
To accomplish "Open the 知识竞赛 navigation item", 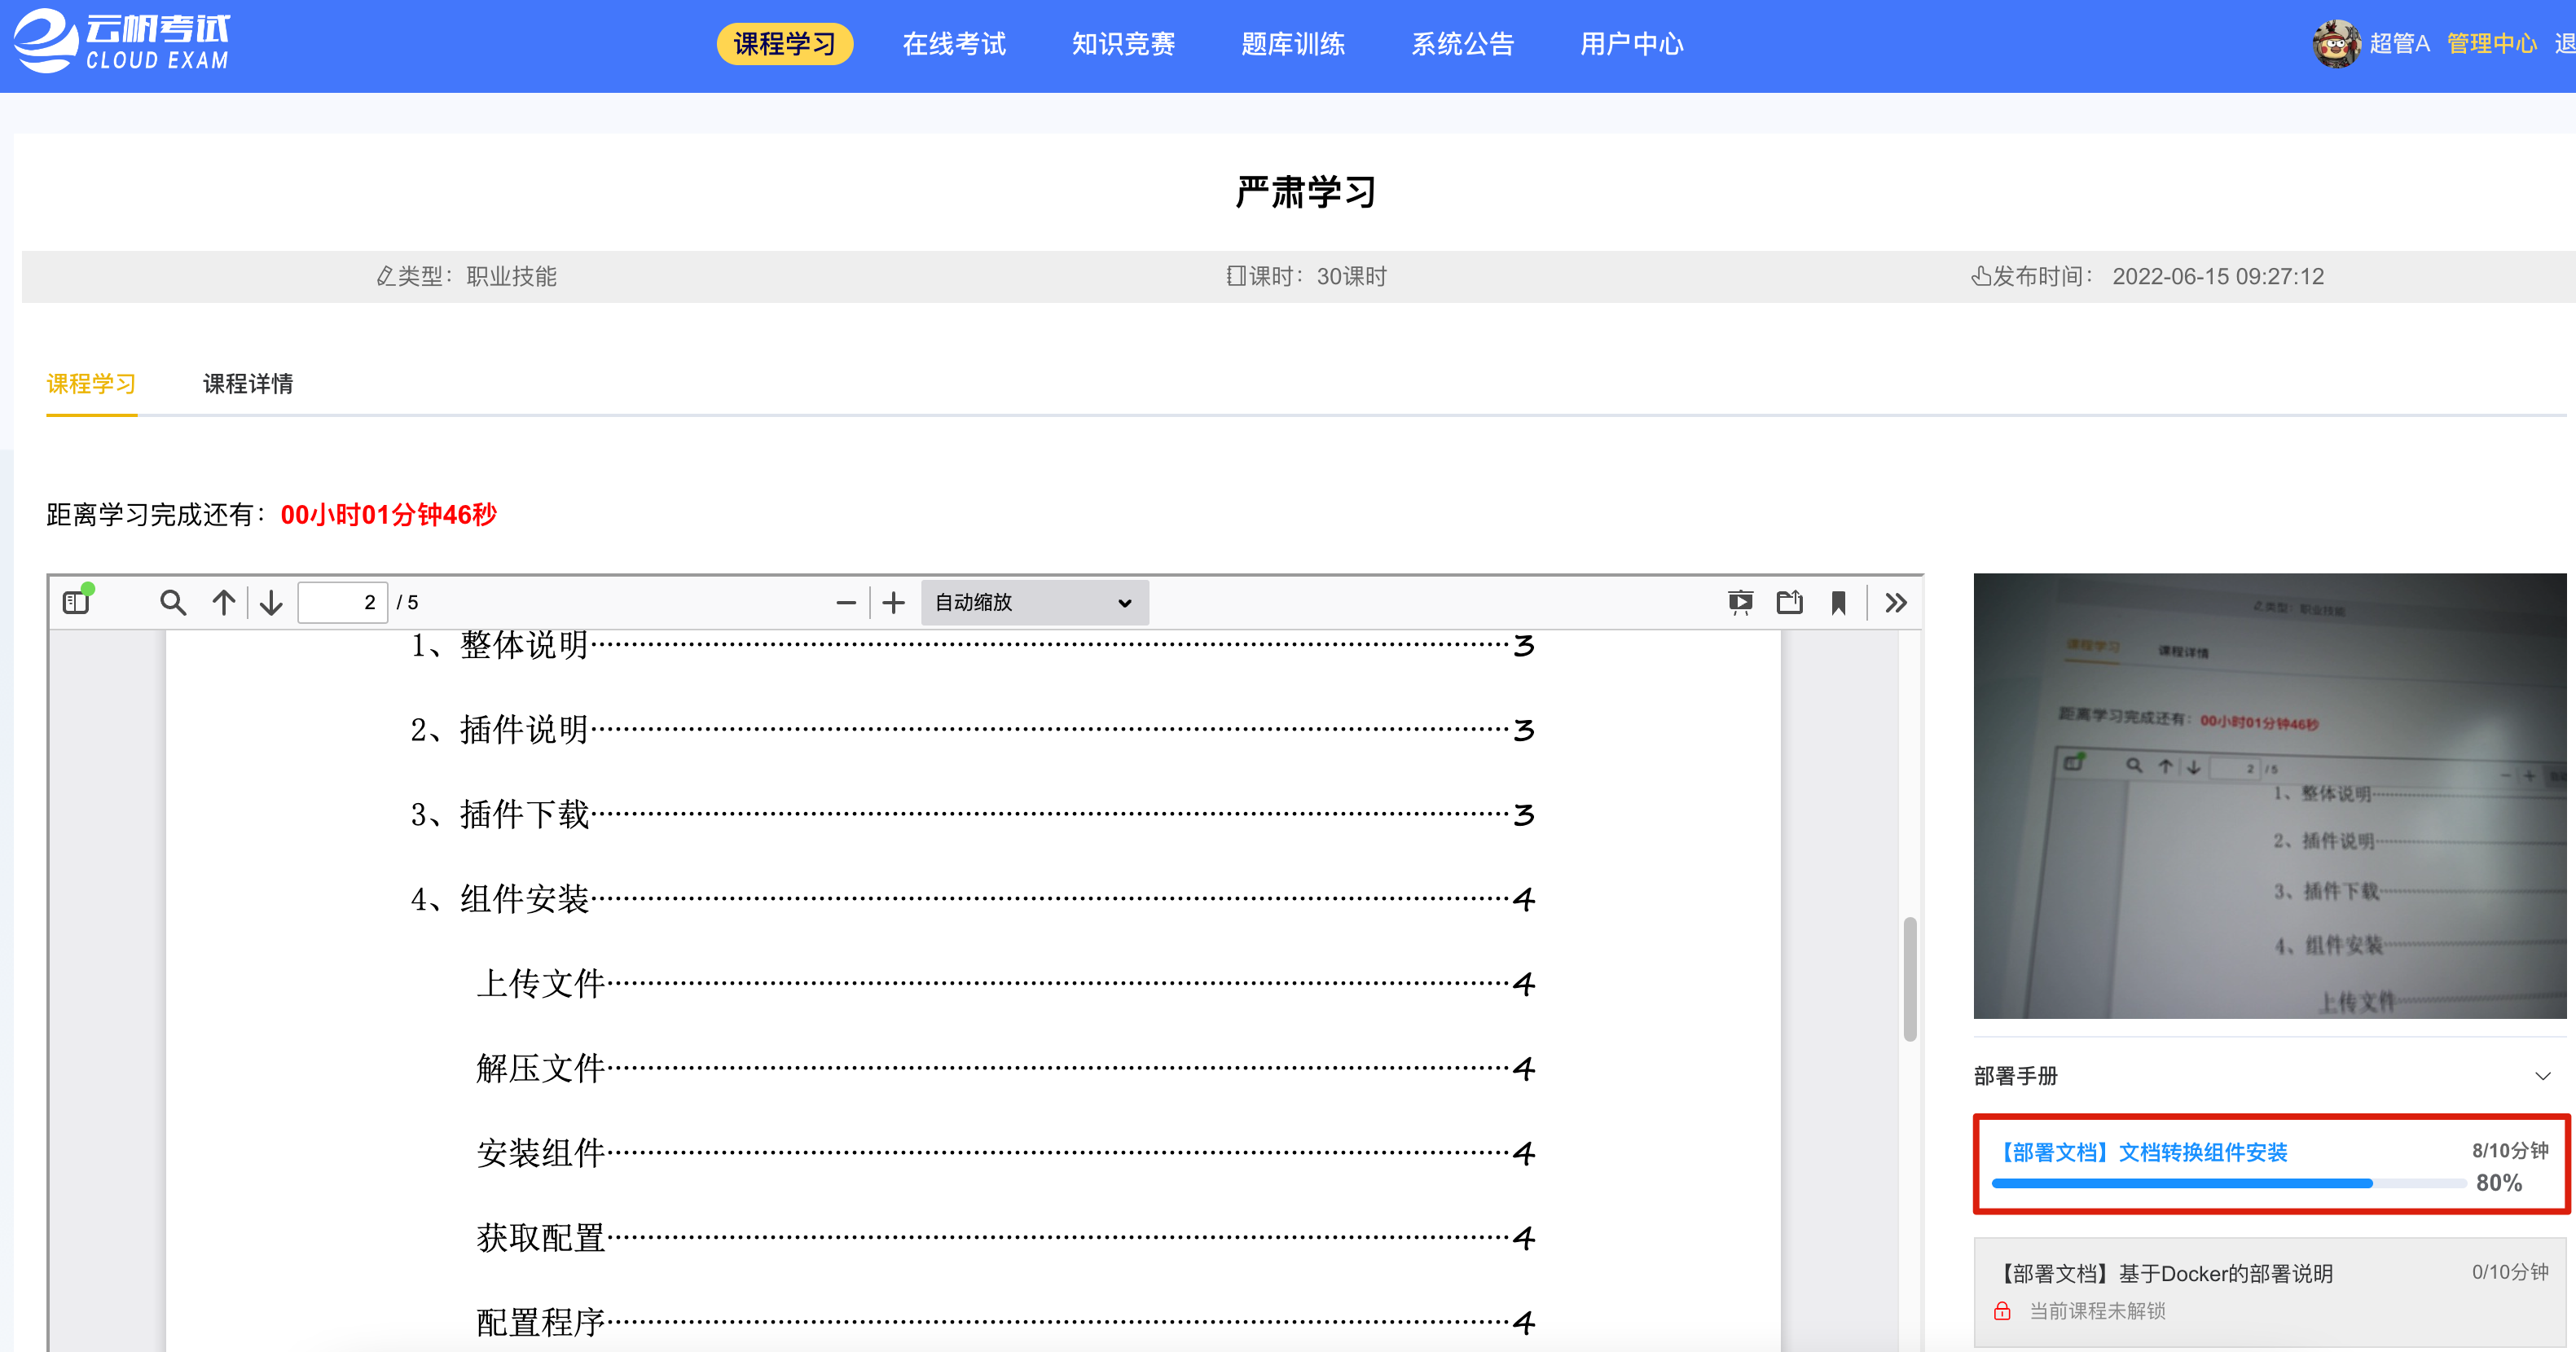I will pyautogui.click(x=1123, y=44).
